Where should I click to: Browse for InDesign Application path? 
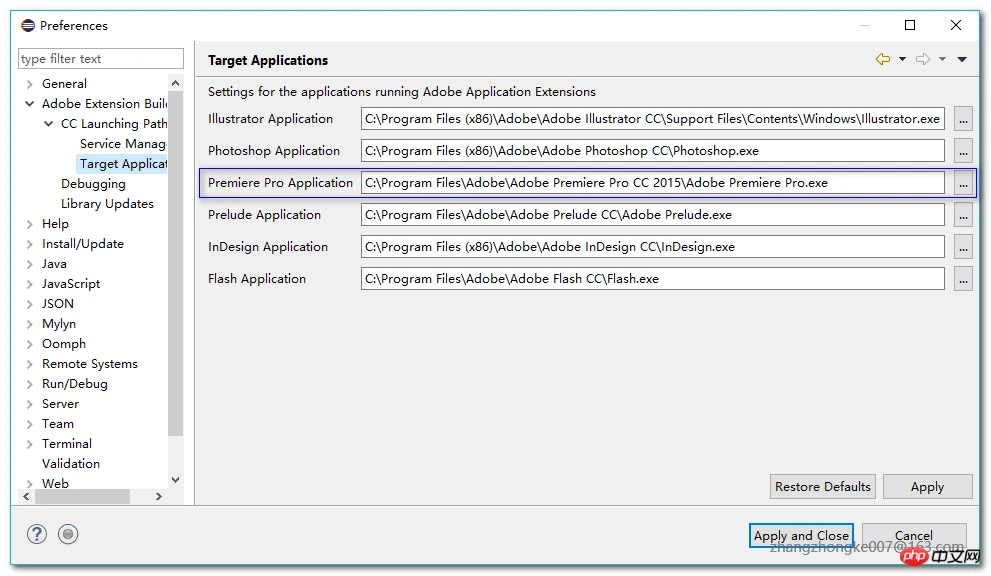tap(963, 247)
